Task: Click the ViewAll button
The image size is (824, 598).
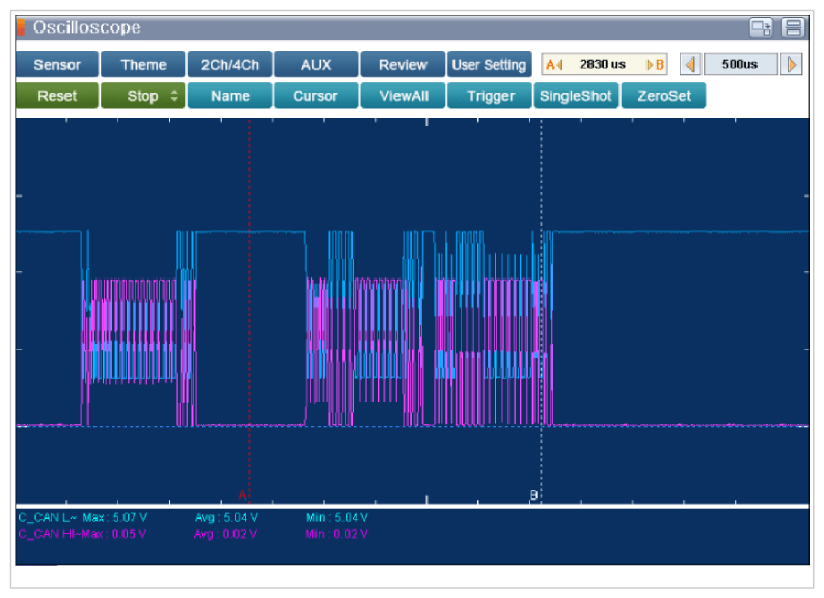Action: tap(402, 96)
